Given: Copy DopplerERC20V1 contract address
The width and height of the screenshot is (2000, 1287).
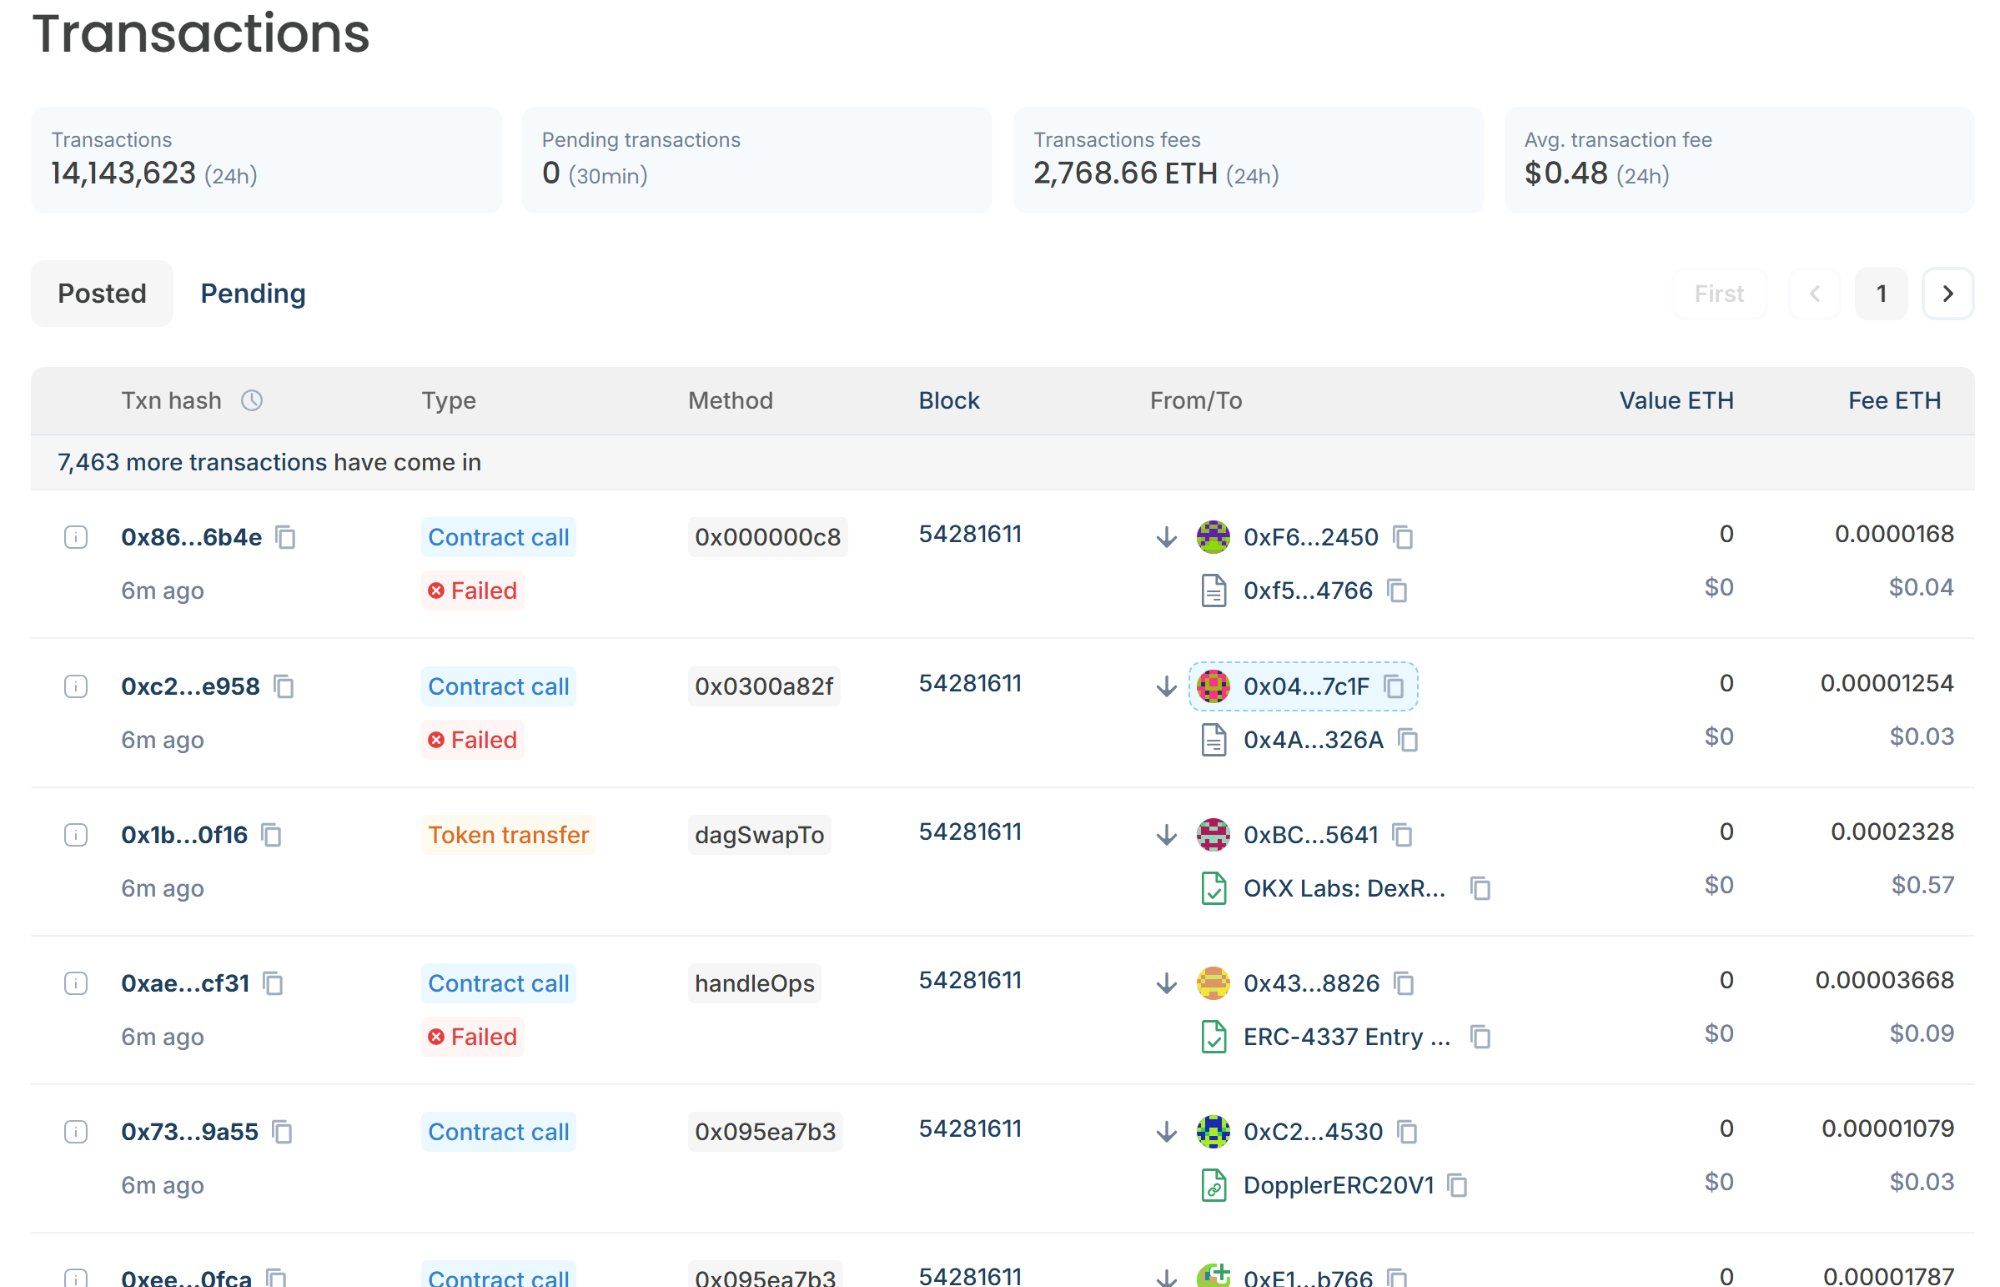Looking at the screenshot, I should [1457, 1186].
